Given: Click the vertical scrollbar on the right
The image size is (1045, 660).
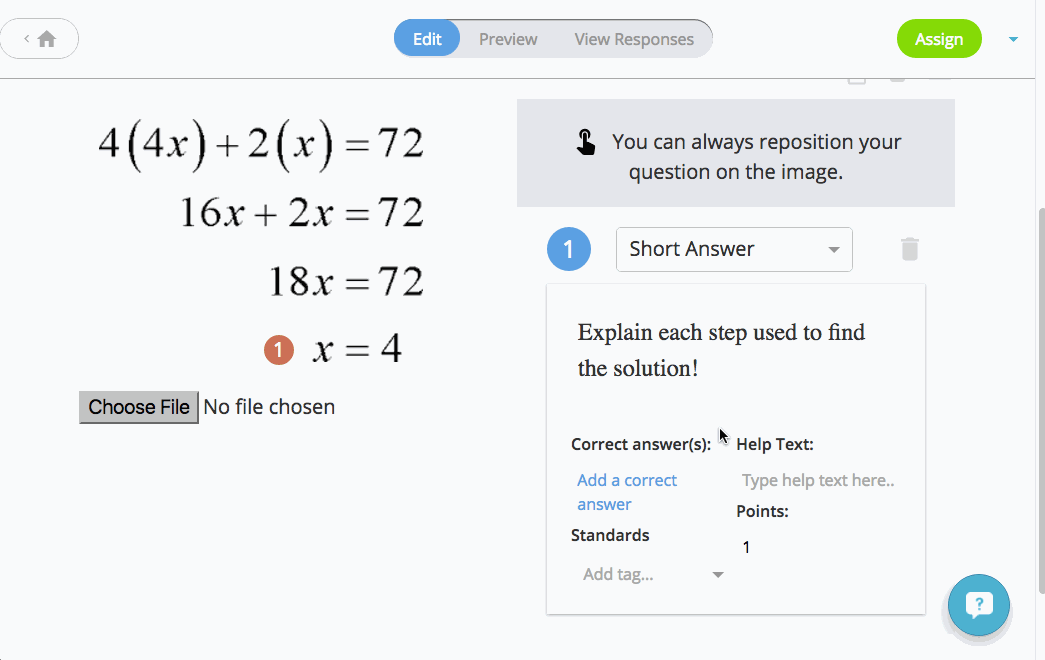Looking at the screenshot, I should click(x=1041, y=400).
